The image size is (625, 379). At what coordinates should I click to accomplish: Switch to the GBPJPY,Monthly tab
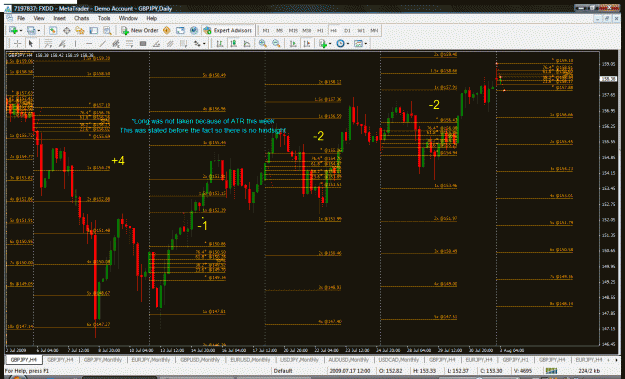(x=102, y=360)
